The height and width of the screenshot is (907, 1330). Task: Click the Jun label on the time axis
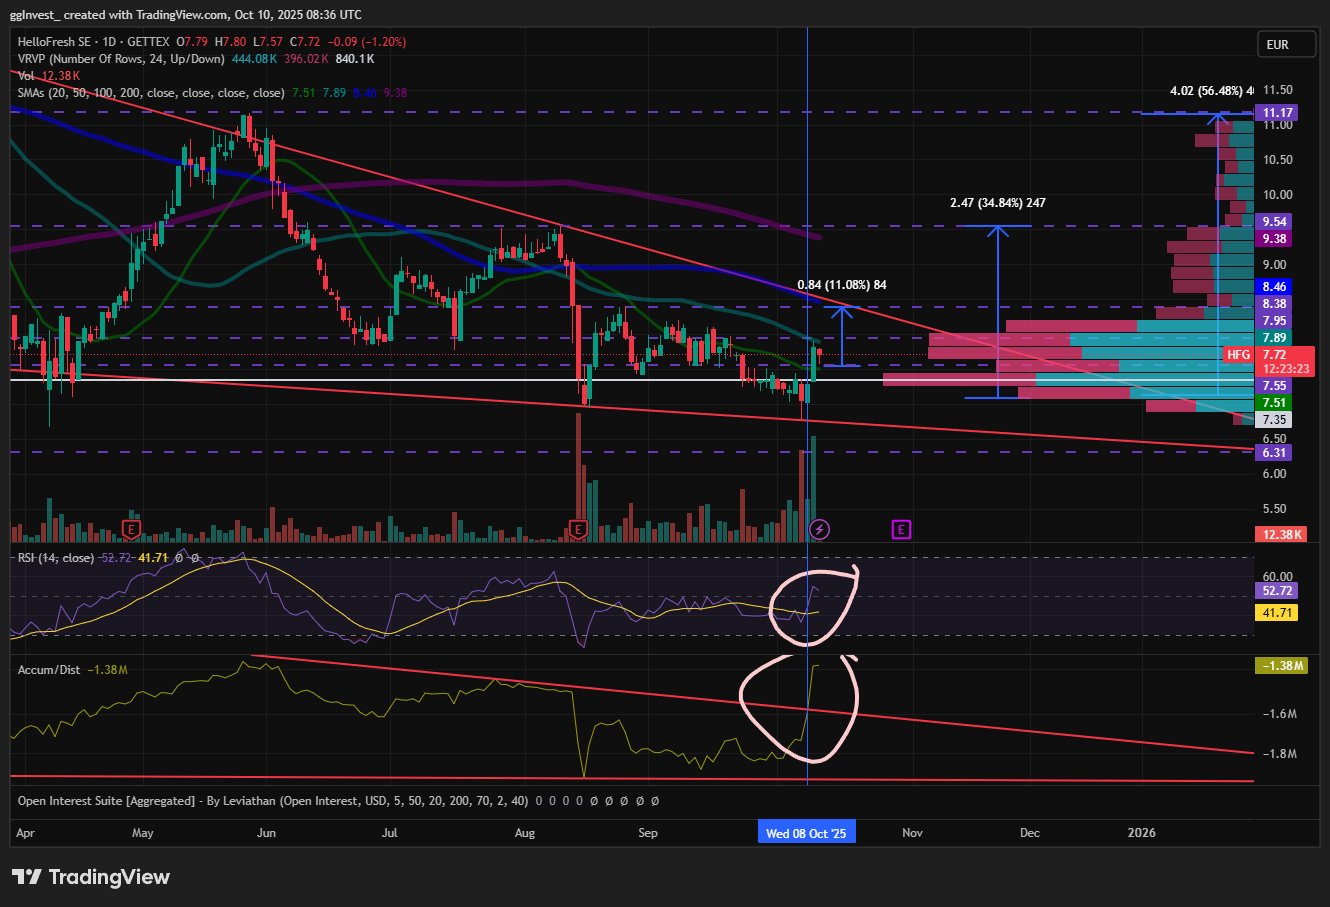[266, 833]
